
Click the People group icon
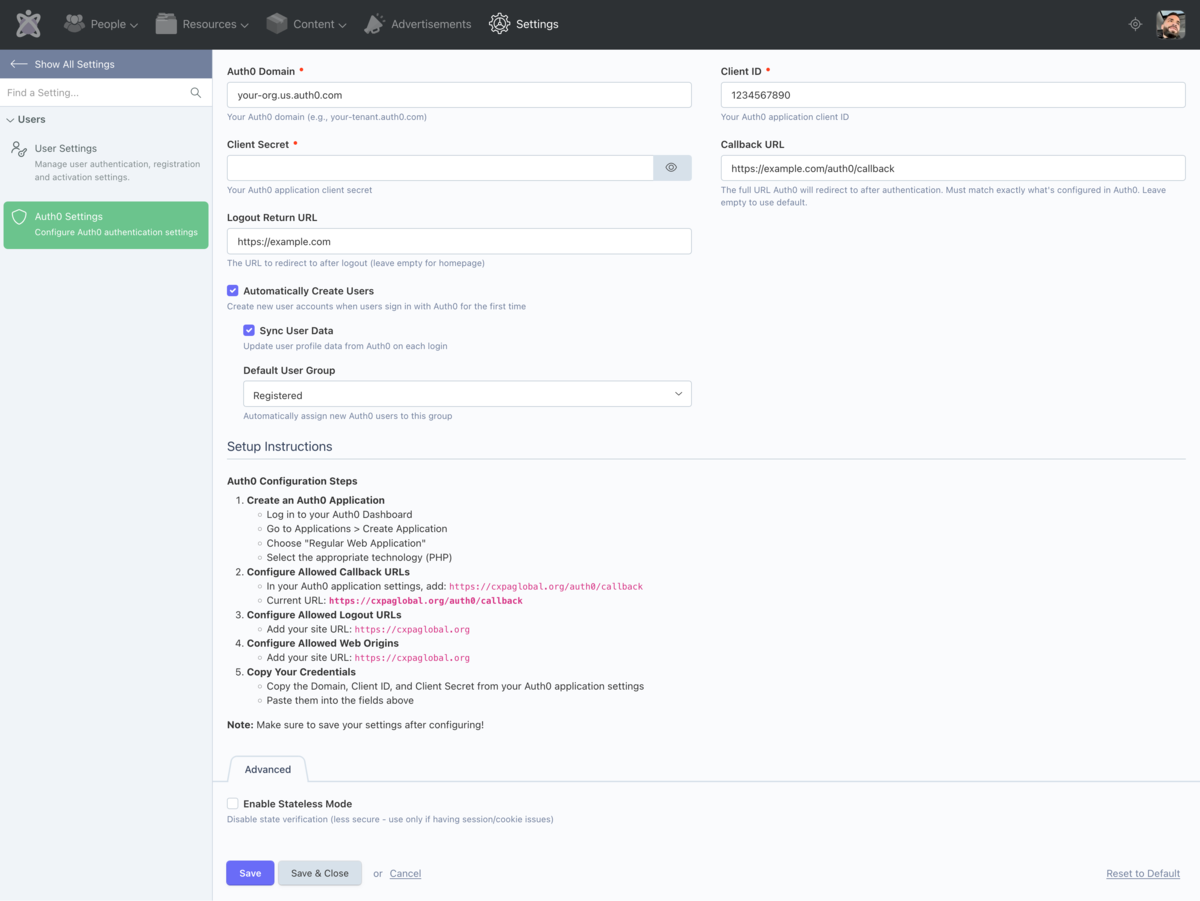pyautogui.click(x=74, y=24)
